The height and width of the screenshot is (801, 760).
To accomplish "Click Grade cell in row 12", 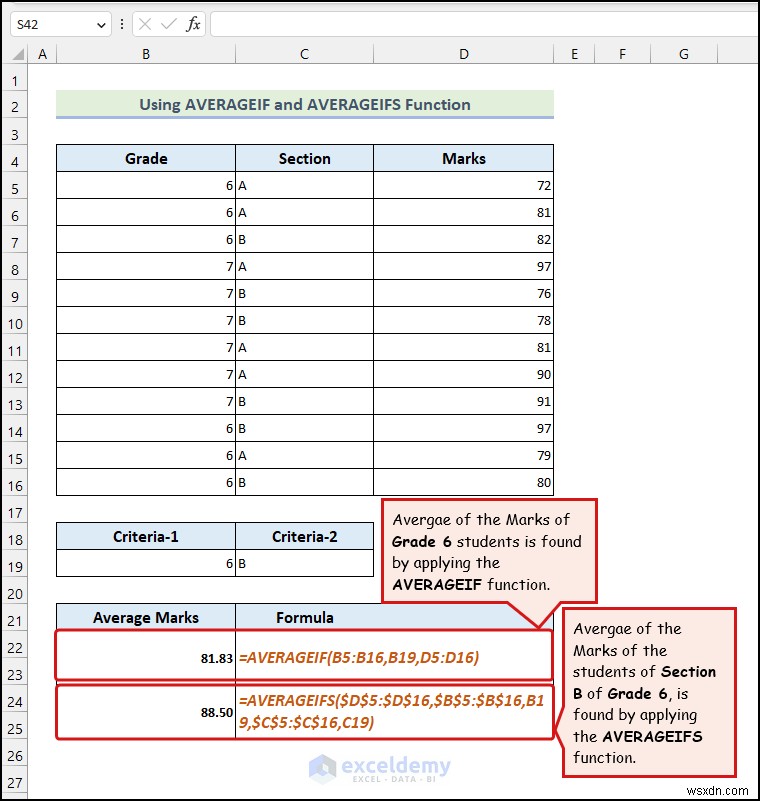I will click(x=146, y=374).
